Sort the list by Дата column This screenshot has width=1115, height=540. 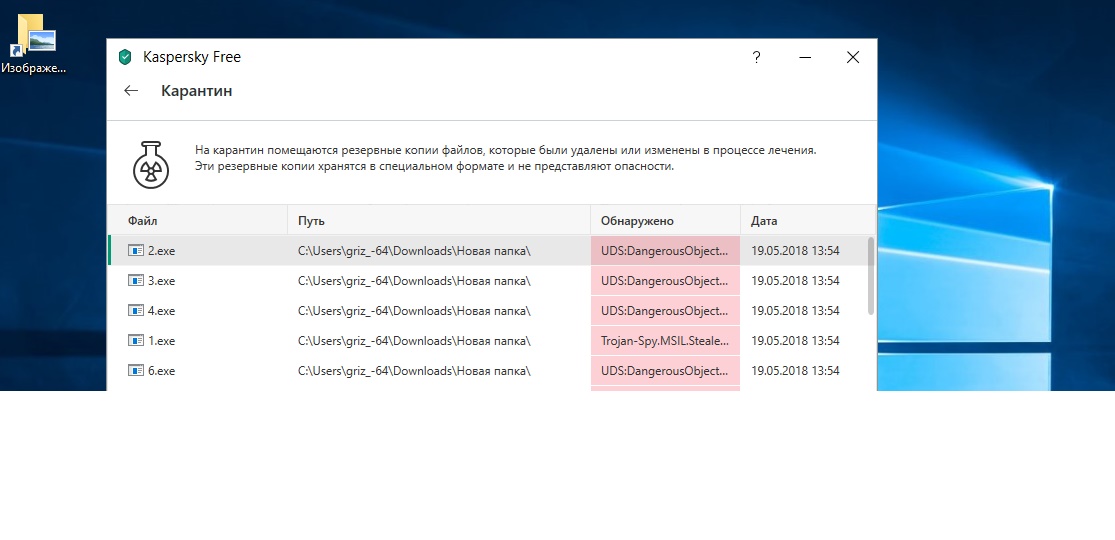click(764, 221)
